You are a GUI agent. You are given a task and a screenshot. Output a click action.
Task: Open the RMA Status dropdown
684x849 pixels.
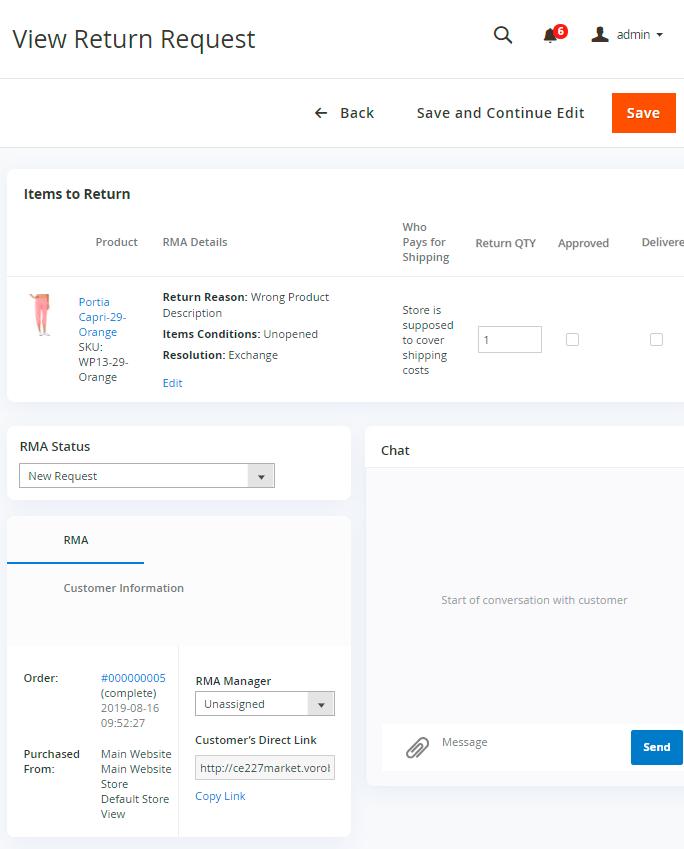147,476
